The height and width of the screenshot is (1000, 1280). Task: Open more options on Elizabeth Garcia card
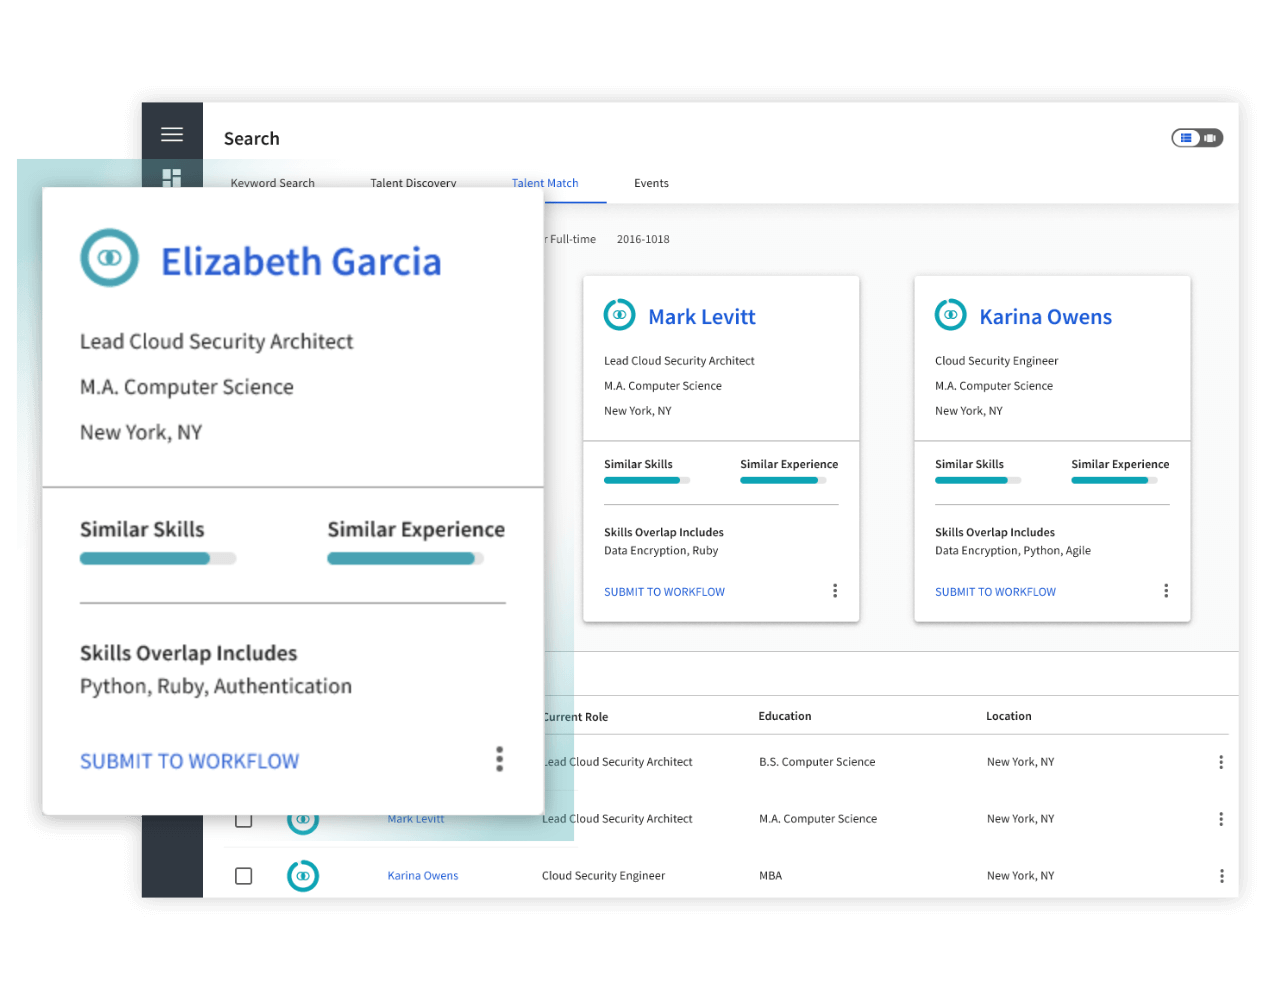click(x=499, y=759)
